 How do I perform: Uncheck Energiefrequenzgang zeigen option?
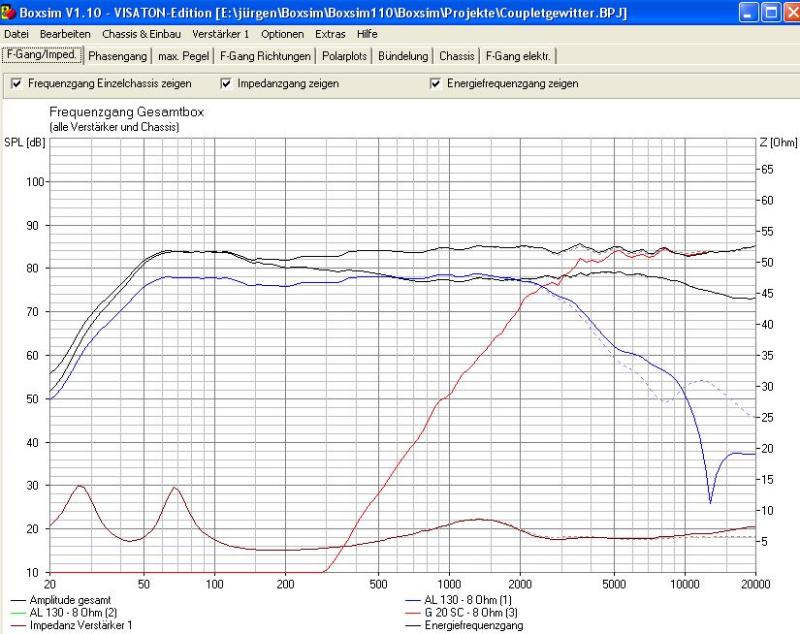435,84
